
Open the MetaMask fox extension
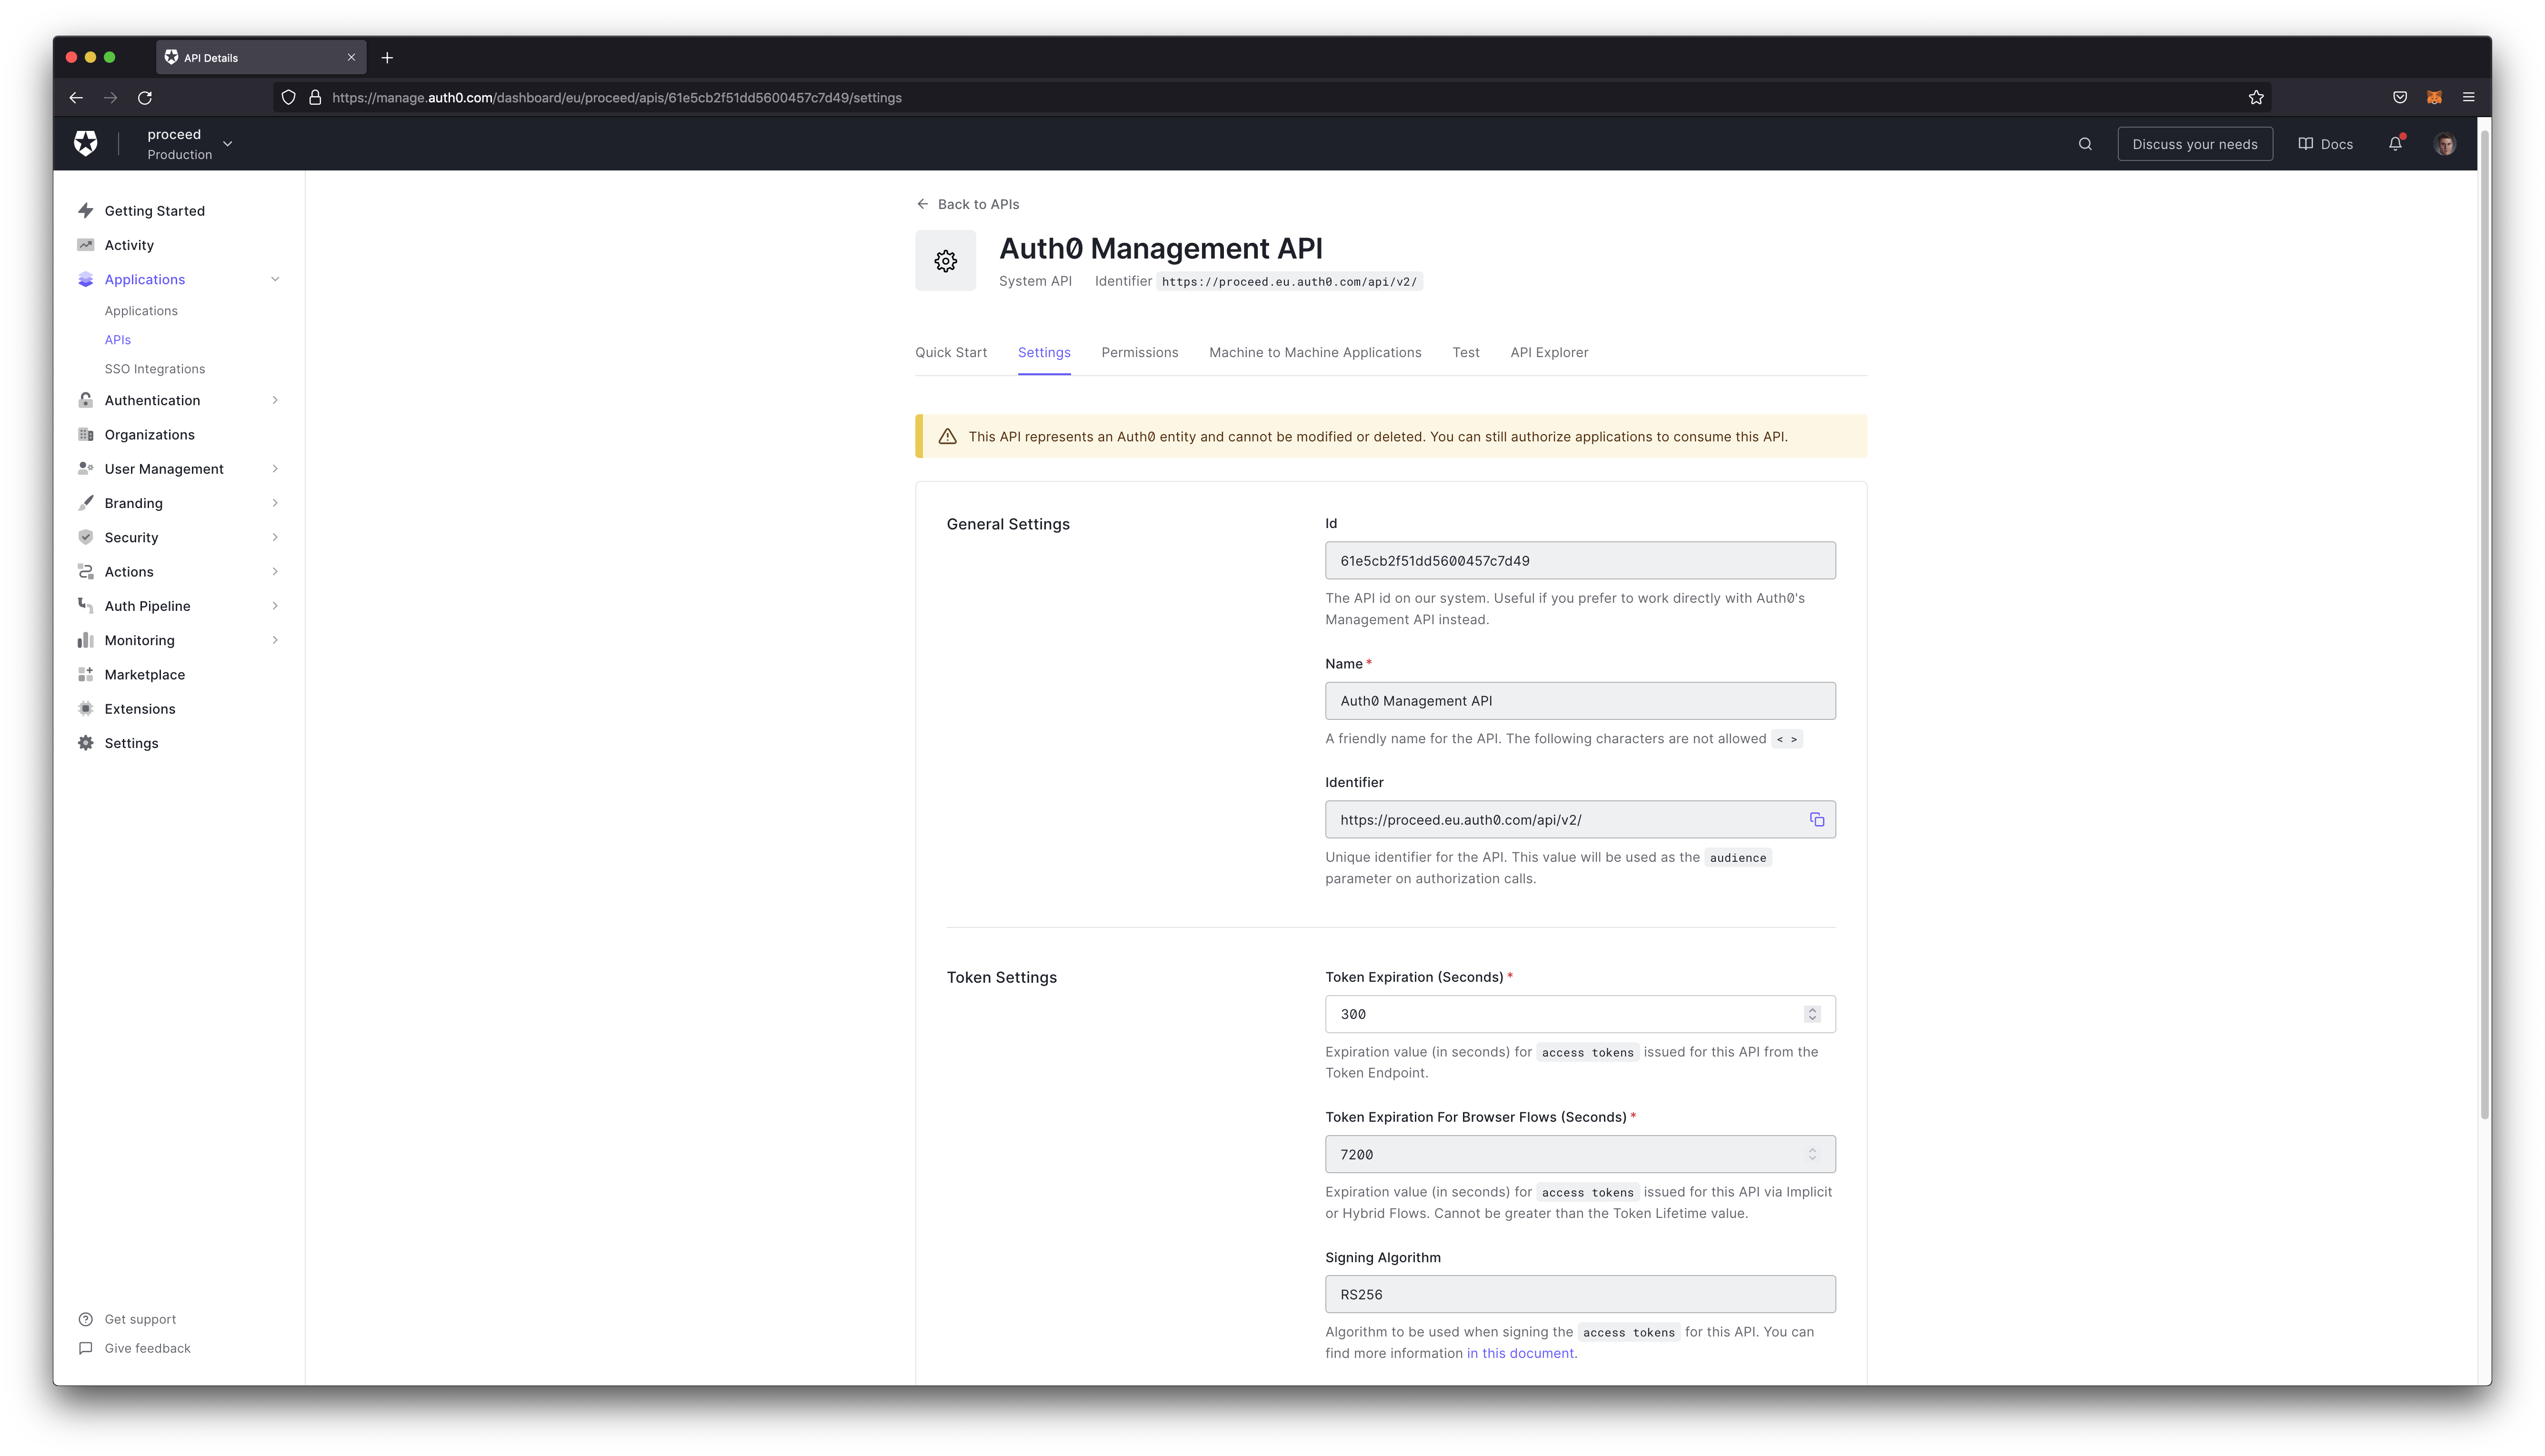click(2434, 98)
